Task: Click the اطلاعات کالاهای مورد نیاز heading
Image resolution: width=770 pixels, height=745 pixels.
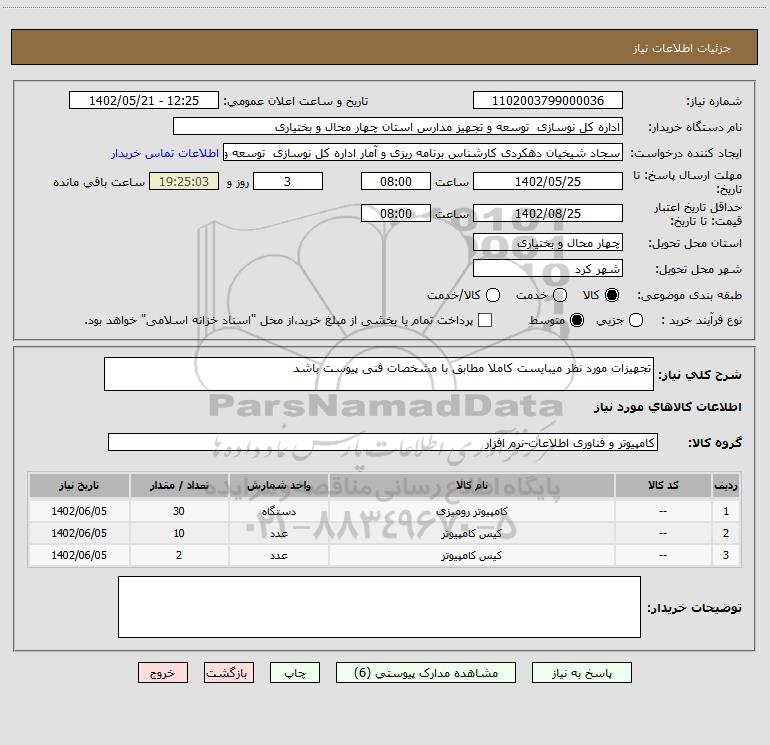Action: pyautogui.click(x=668, y=407)
